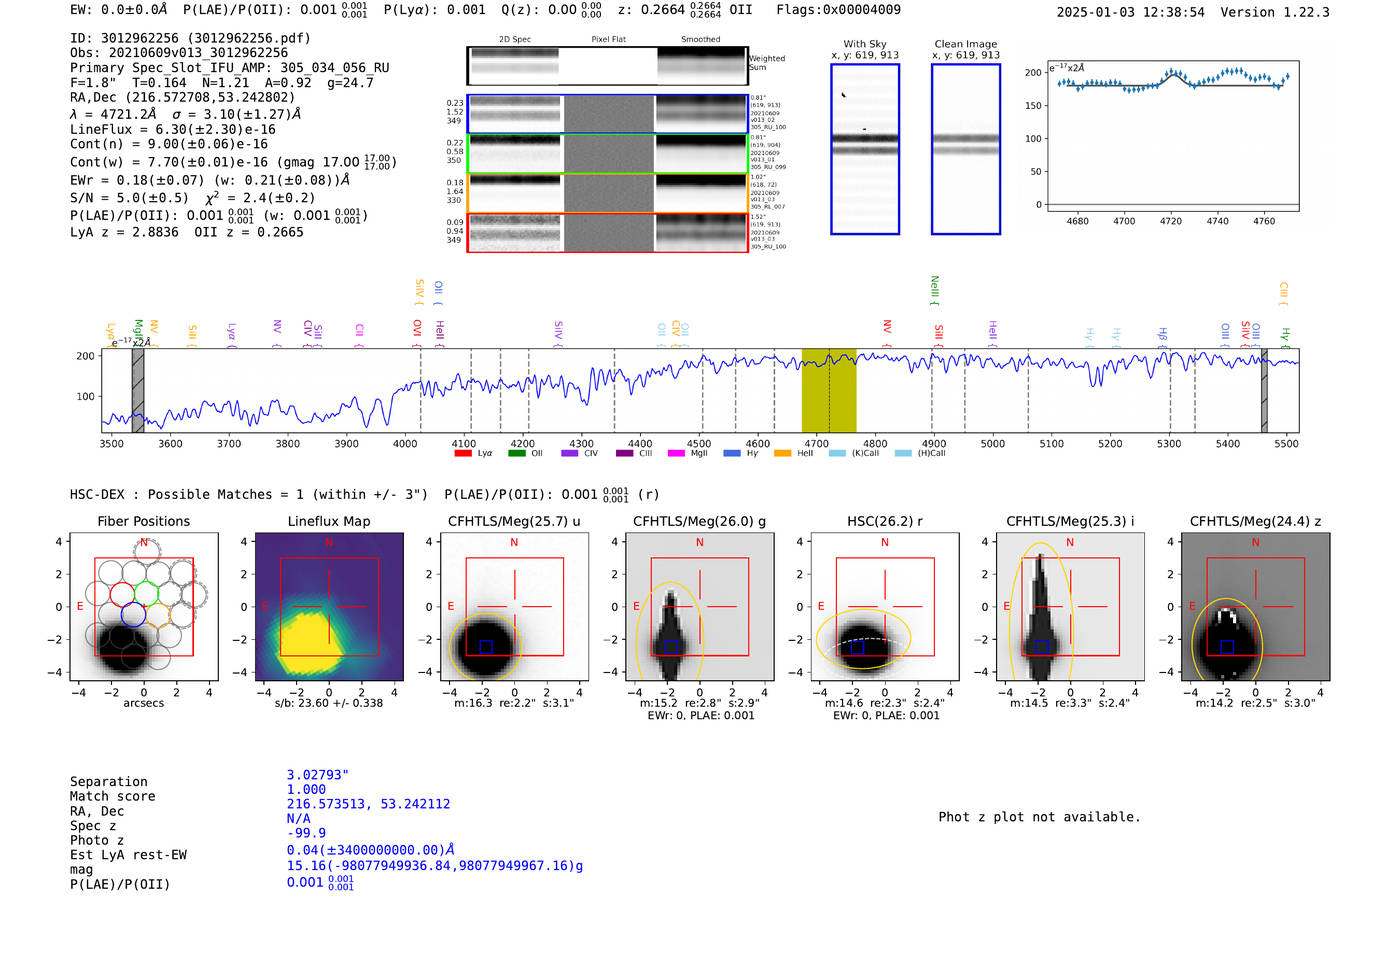Select the CIV purple legend swatch
1400x953 pixels.
[x=570, y=453]
